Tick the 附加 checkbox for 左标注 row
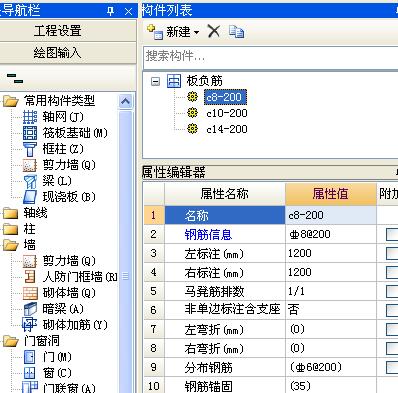 [x=392, y=253]
